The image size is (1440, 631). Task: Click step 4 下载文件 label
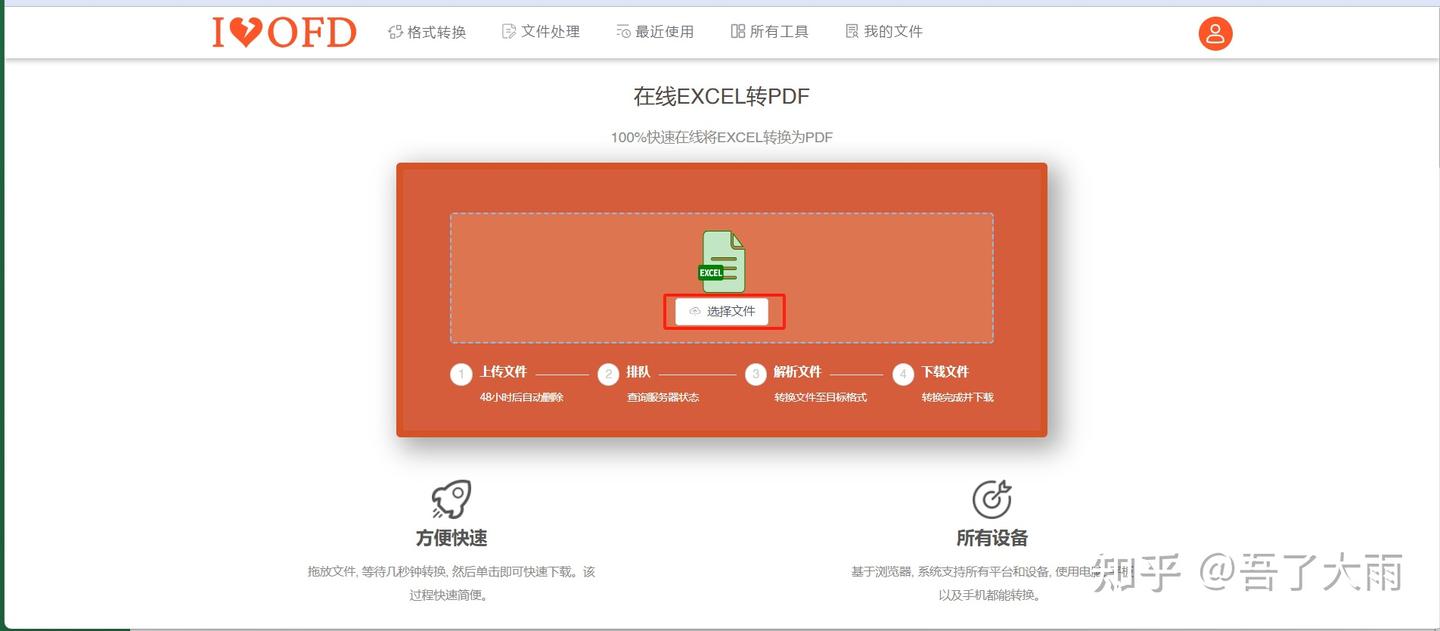click(945, 372)
